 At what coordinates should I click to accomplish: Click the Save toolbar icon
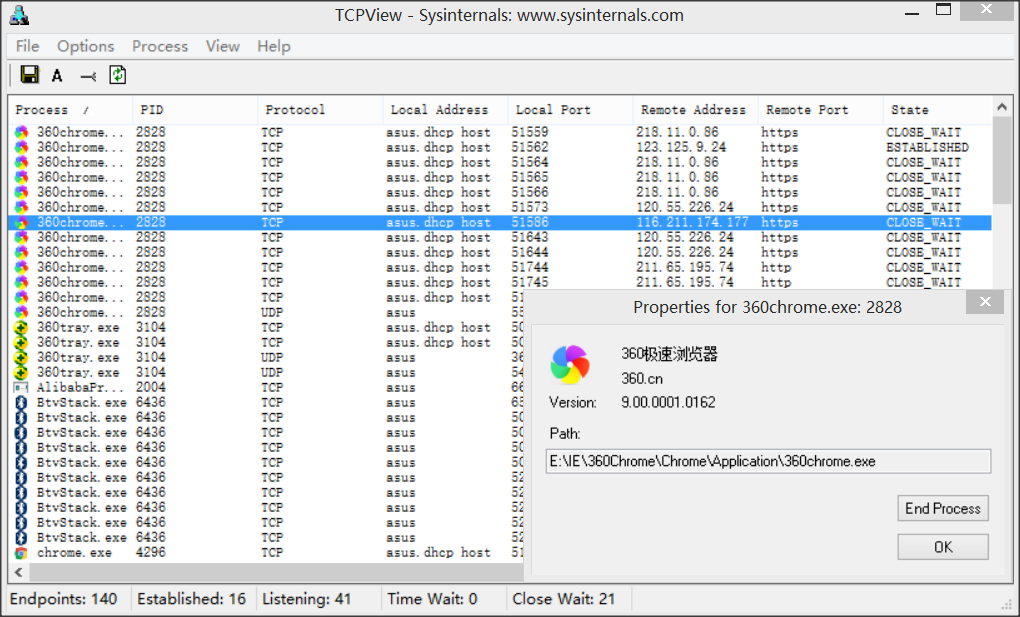[x=29, y=75]
